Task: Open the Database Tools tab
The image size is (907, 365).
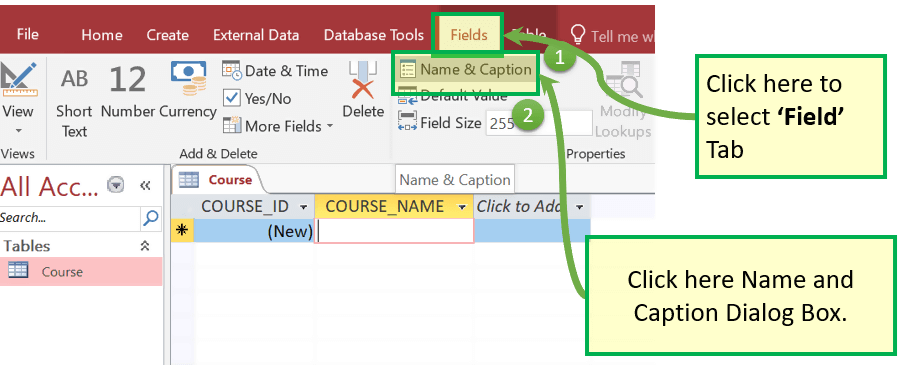Action: coord(374,35)
